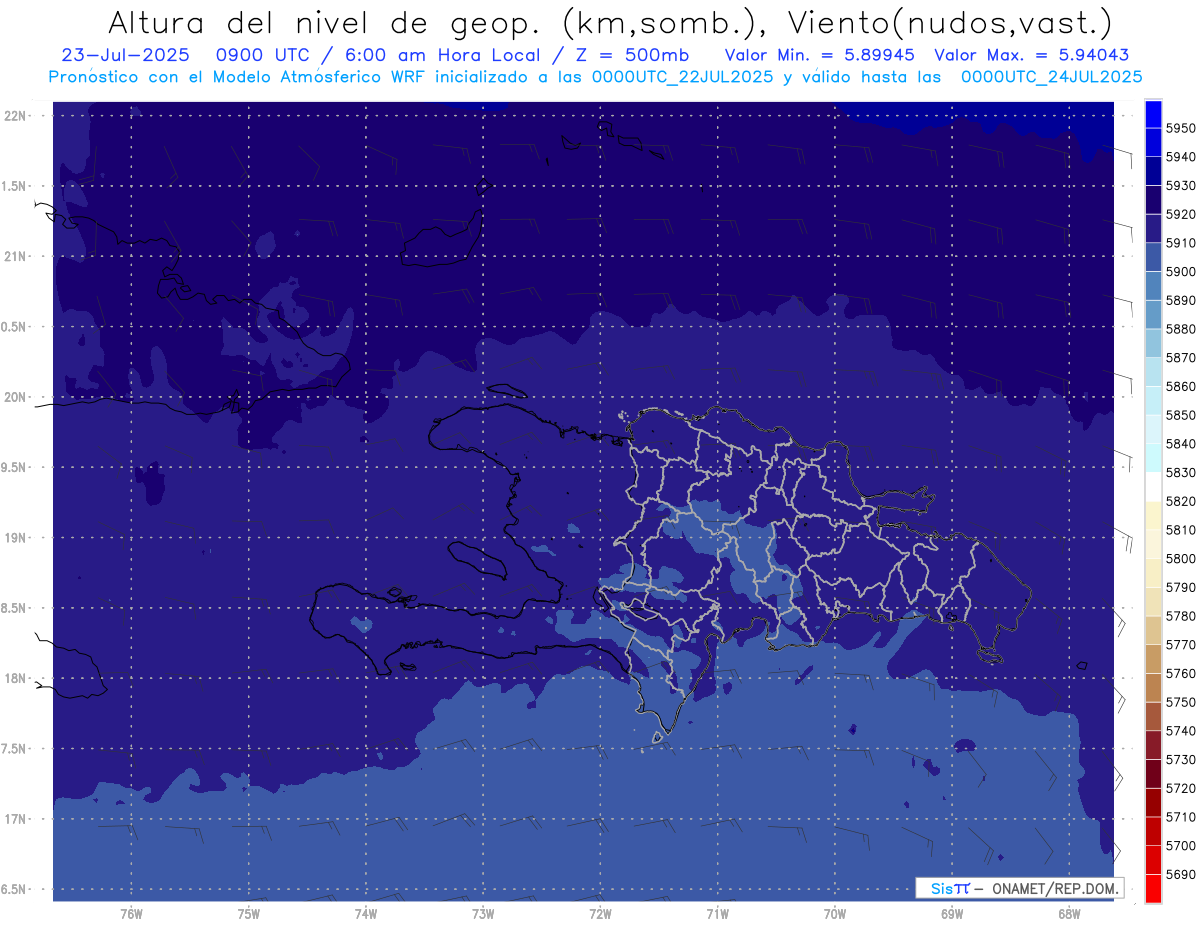Click the '68W' longitude axis label
Screen dimensions: 1200x927
tap(1069, 913)
